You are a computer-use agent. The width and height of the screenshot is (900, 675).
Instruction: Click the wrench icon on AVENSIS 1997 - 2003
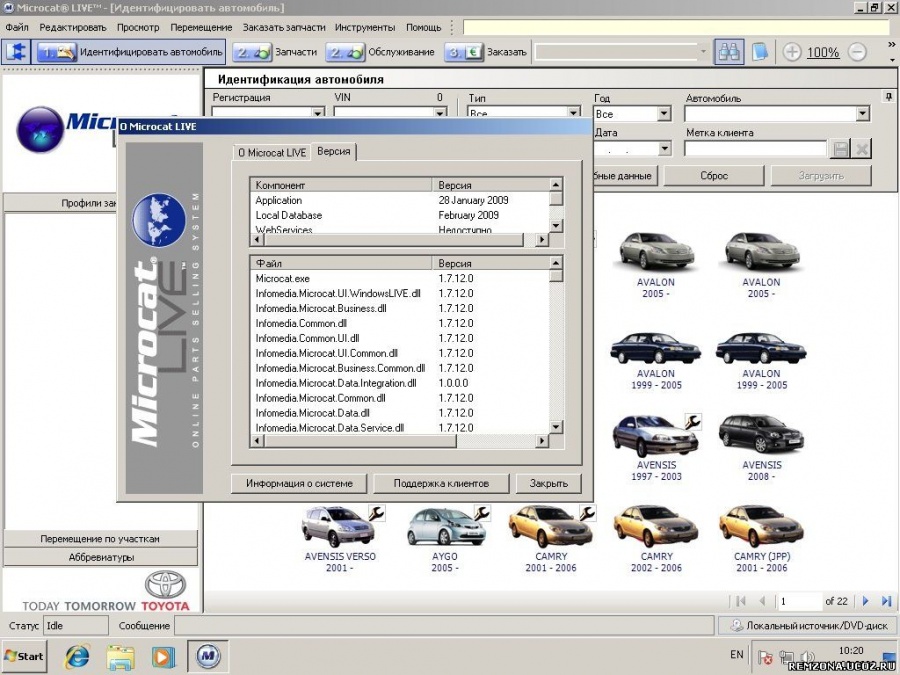point(693,422)
